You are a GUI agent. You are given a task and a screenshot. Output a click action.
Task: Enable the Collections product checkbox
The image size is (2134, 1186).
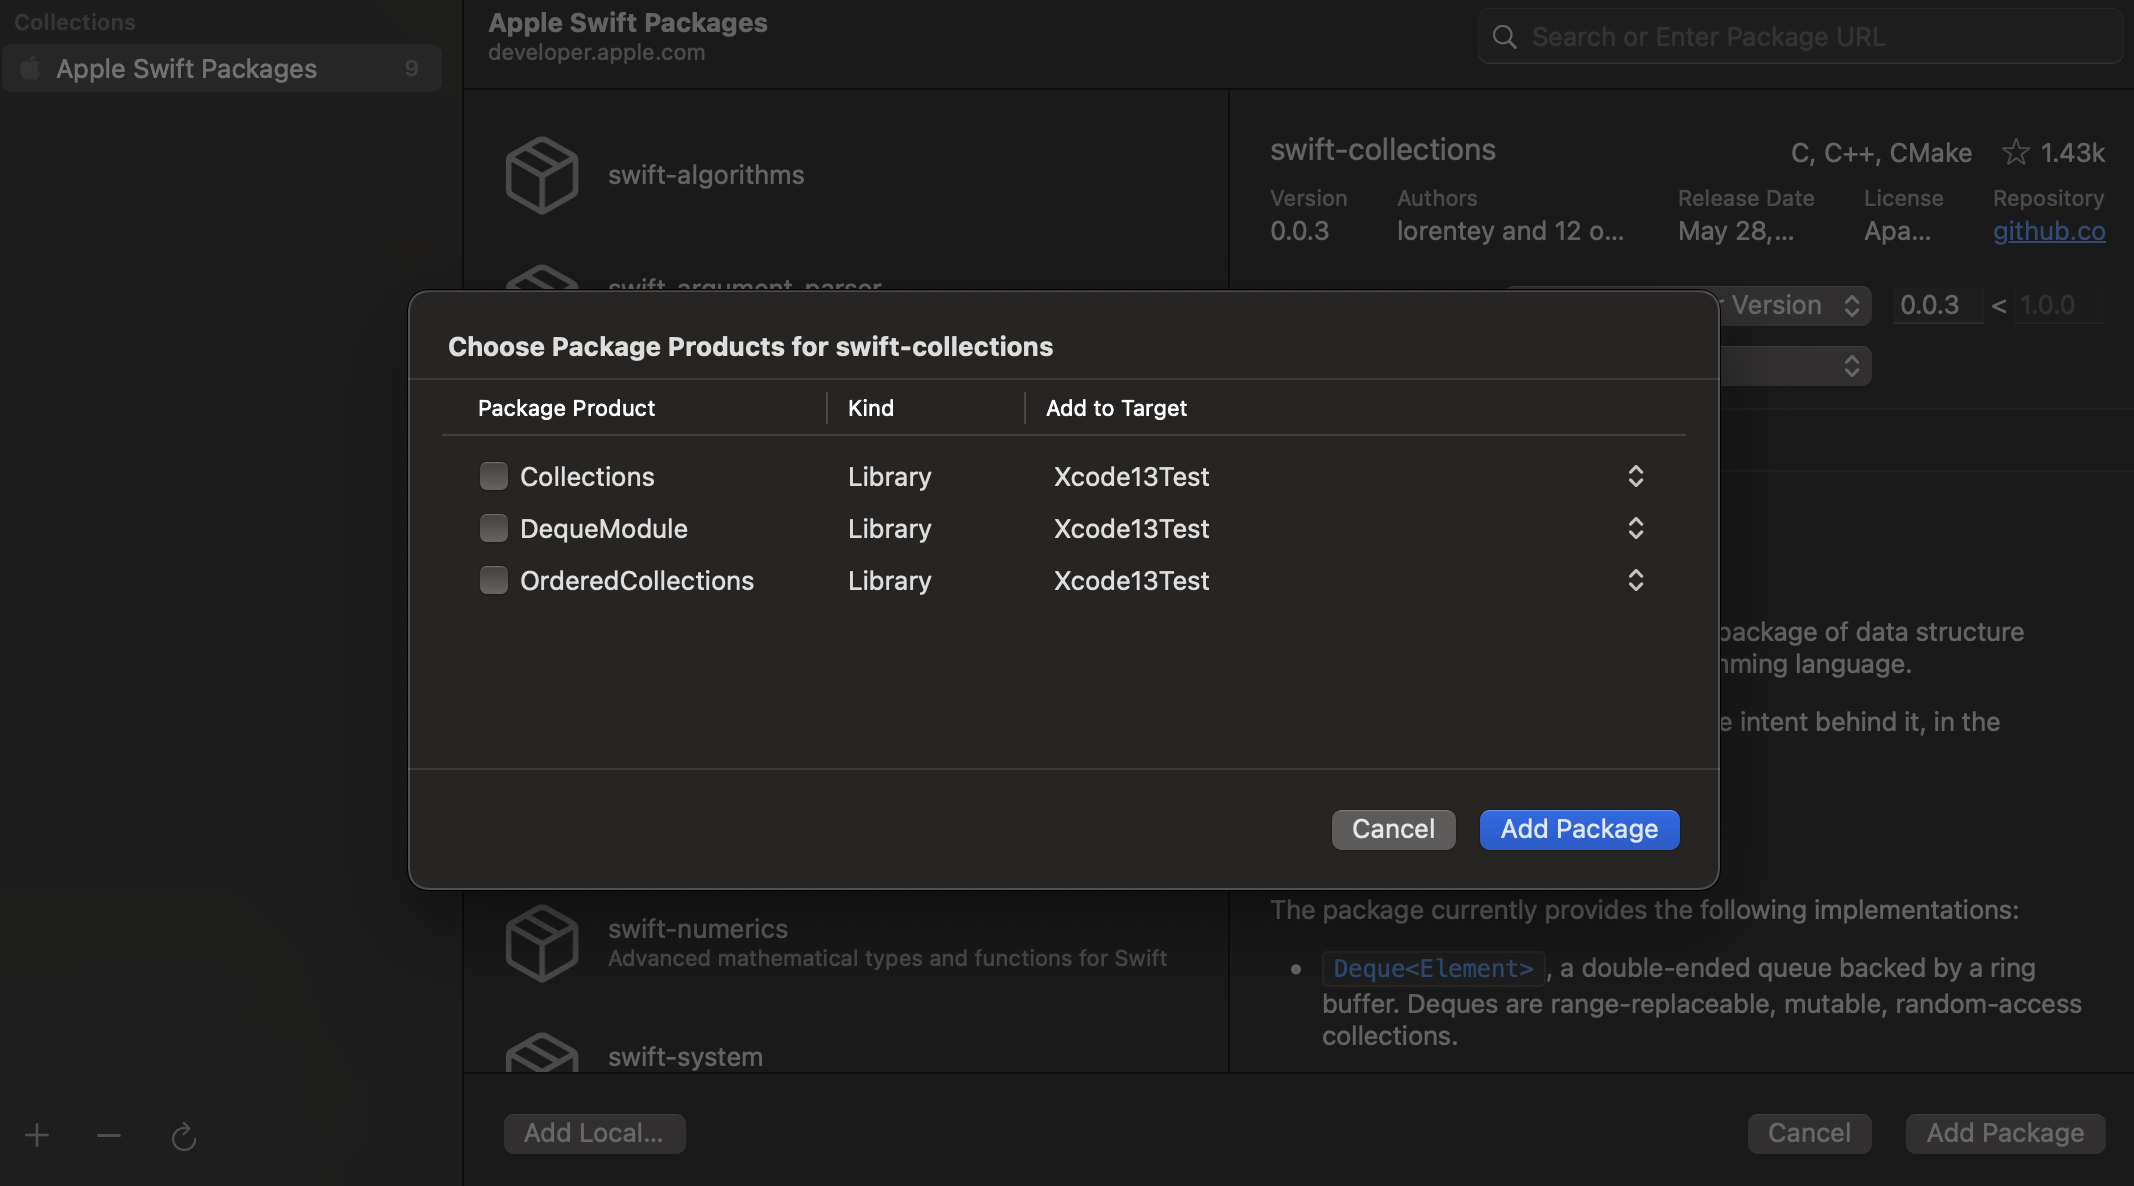tap(494, 476)
